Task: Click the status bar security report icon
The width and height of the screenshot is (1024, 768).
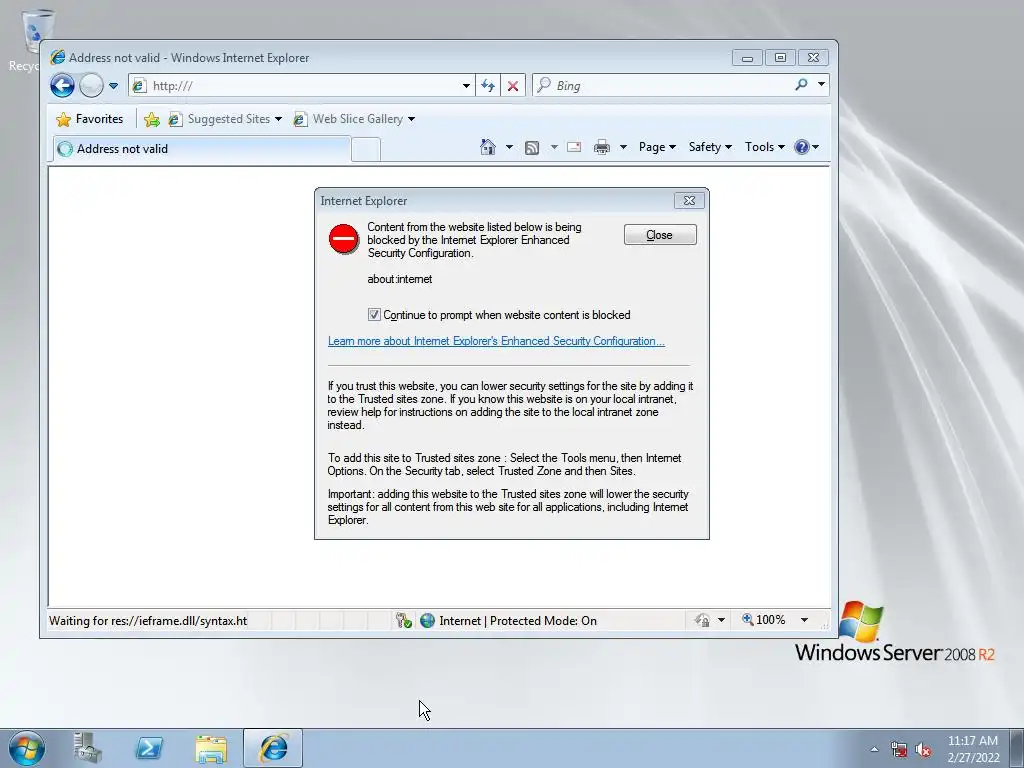Action: [404, 620]
